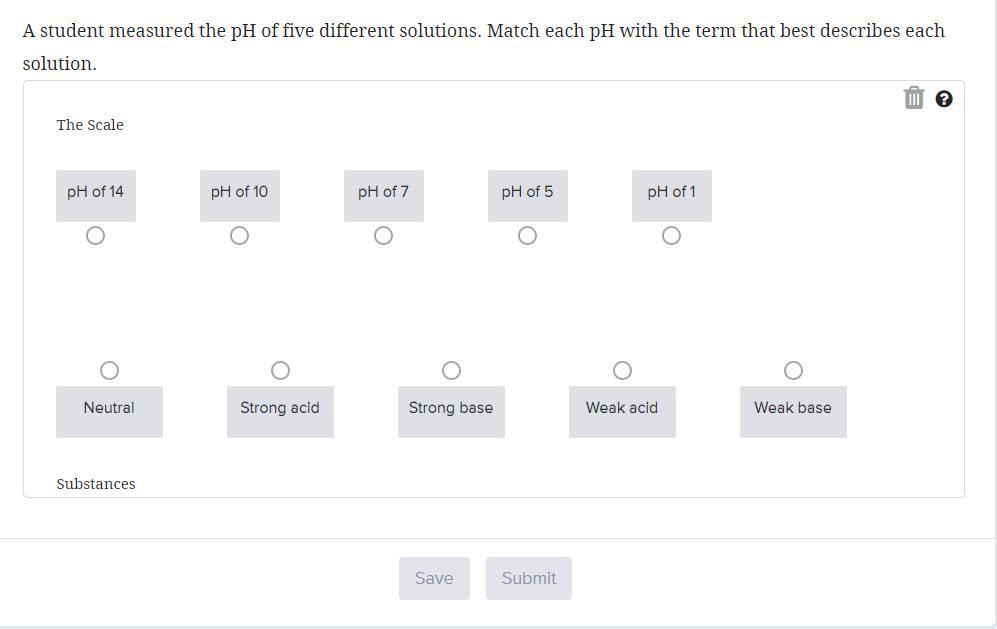The image size is (997, 629).
Task: Select the circle above Neutral
Action: pos(109,371)
